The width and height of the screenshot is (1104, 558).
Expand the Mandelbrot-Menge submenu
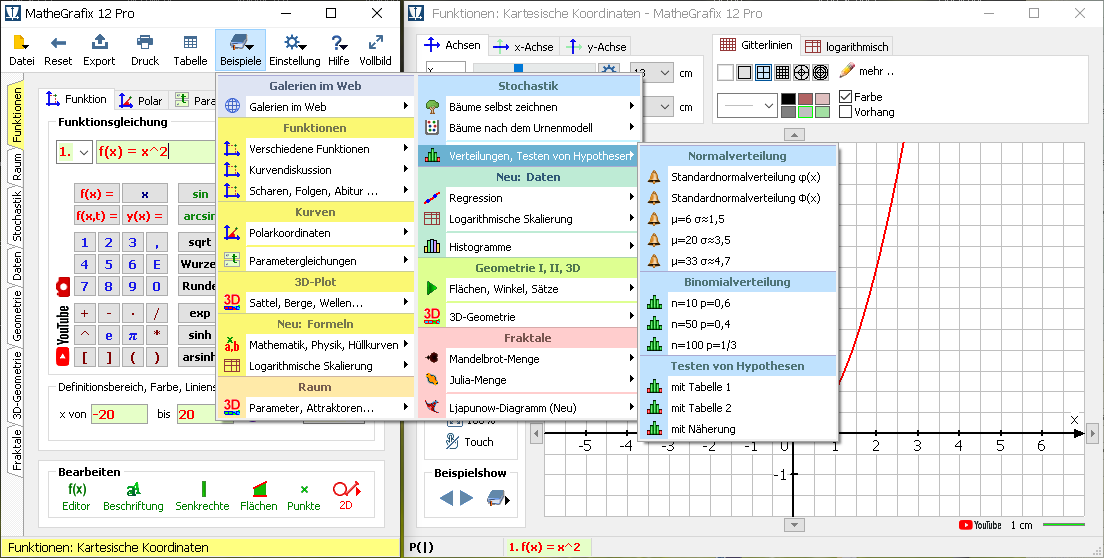tap(529, 359)
